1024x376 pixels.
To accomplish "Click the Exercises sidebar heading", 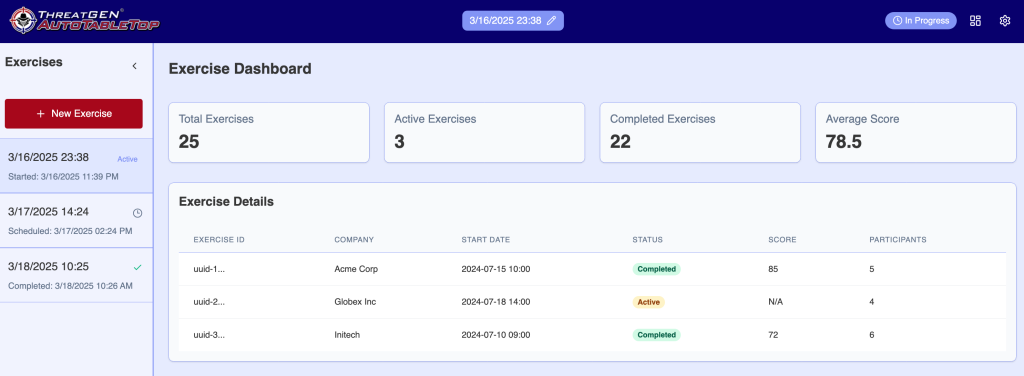I will (34, 62).
